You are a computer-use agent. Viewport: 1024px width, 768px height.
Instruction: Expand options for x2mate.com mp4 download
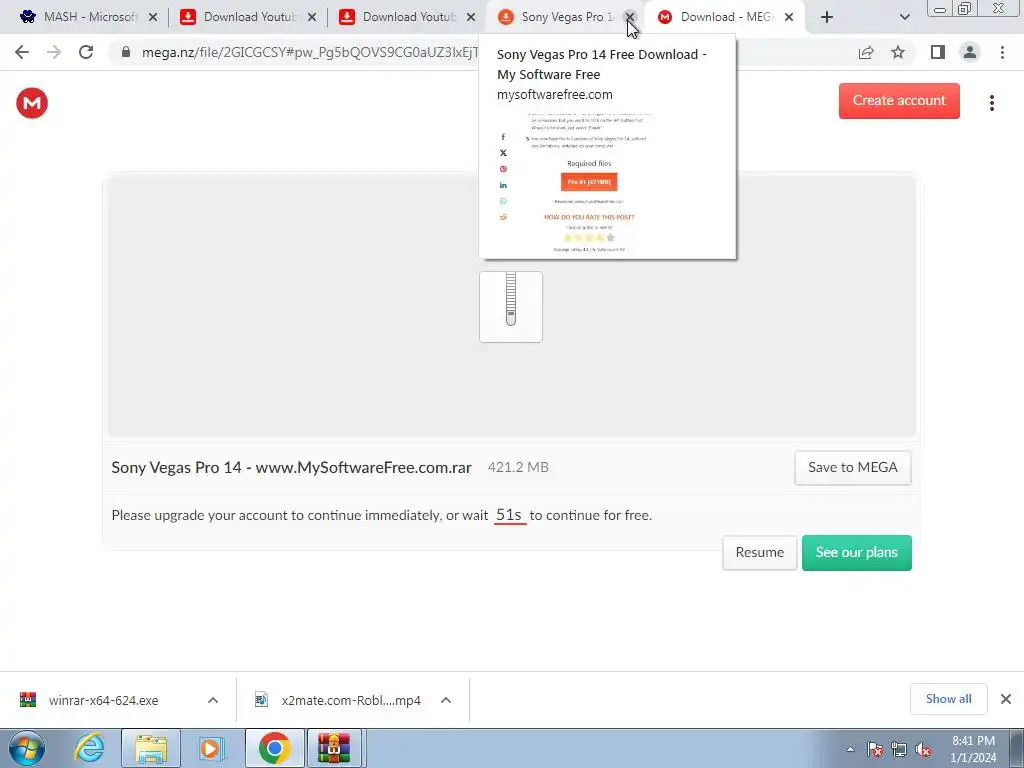point(446,700)
